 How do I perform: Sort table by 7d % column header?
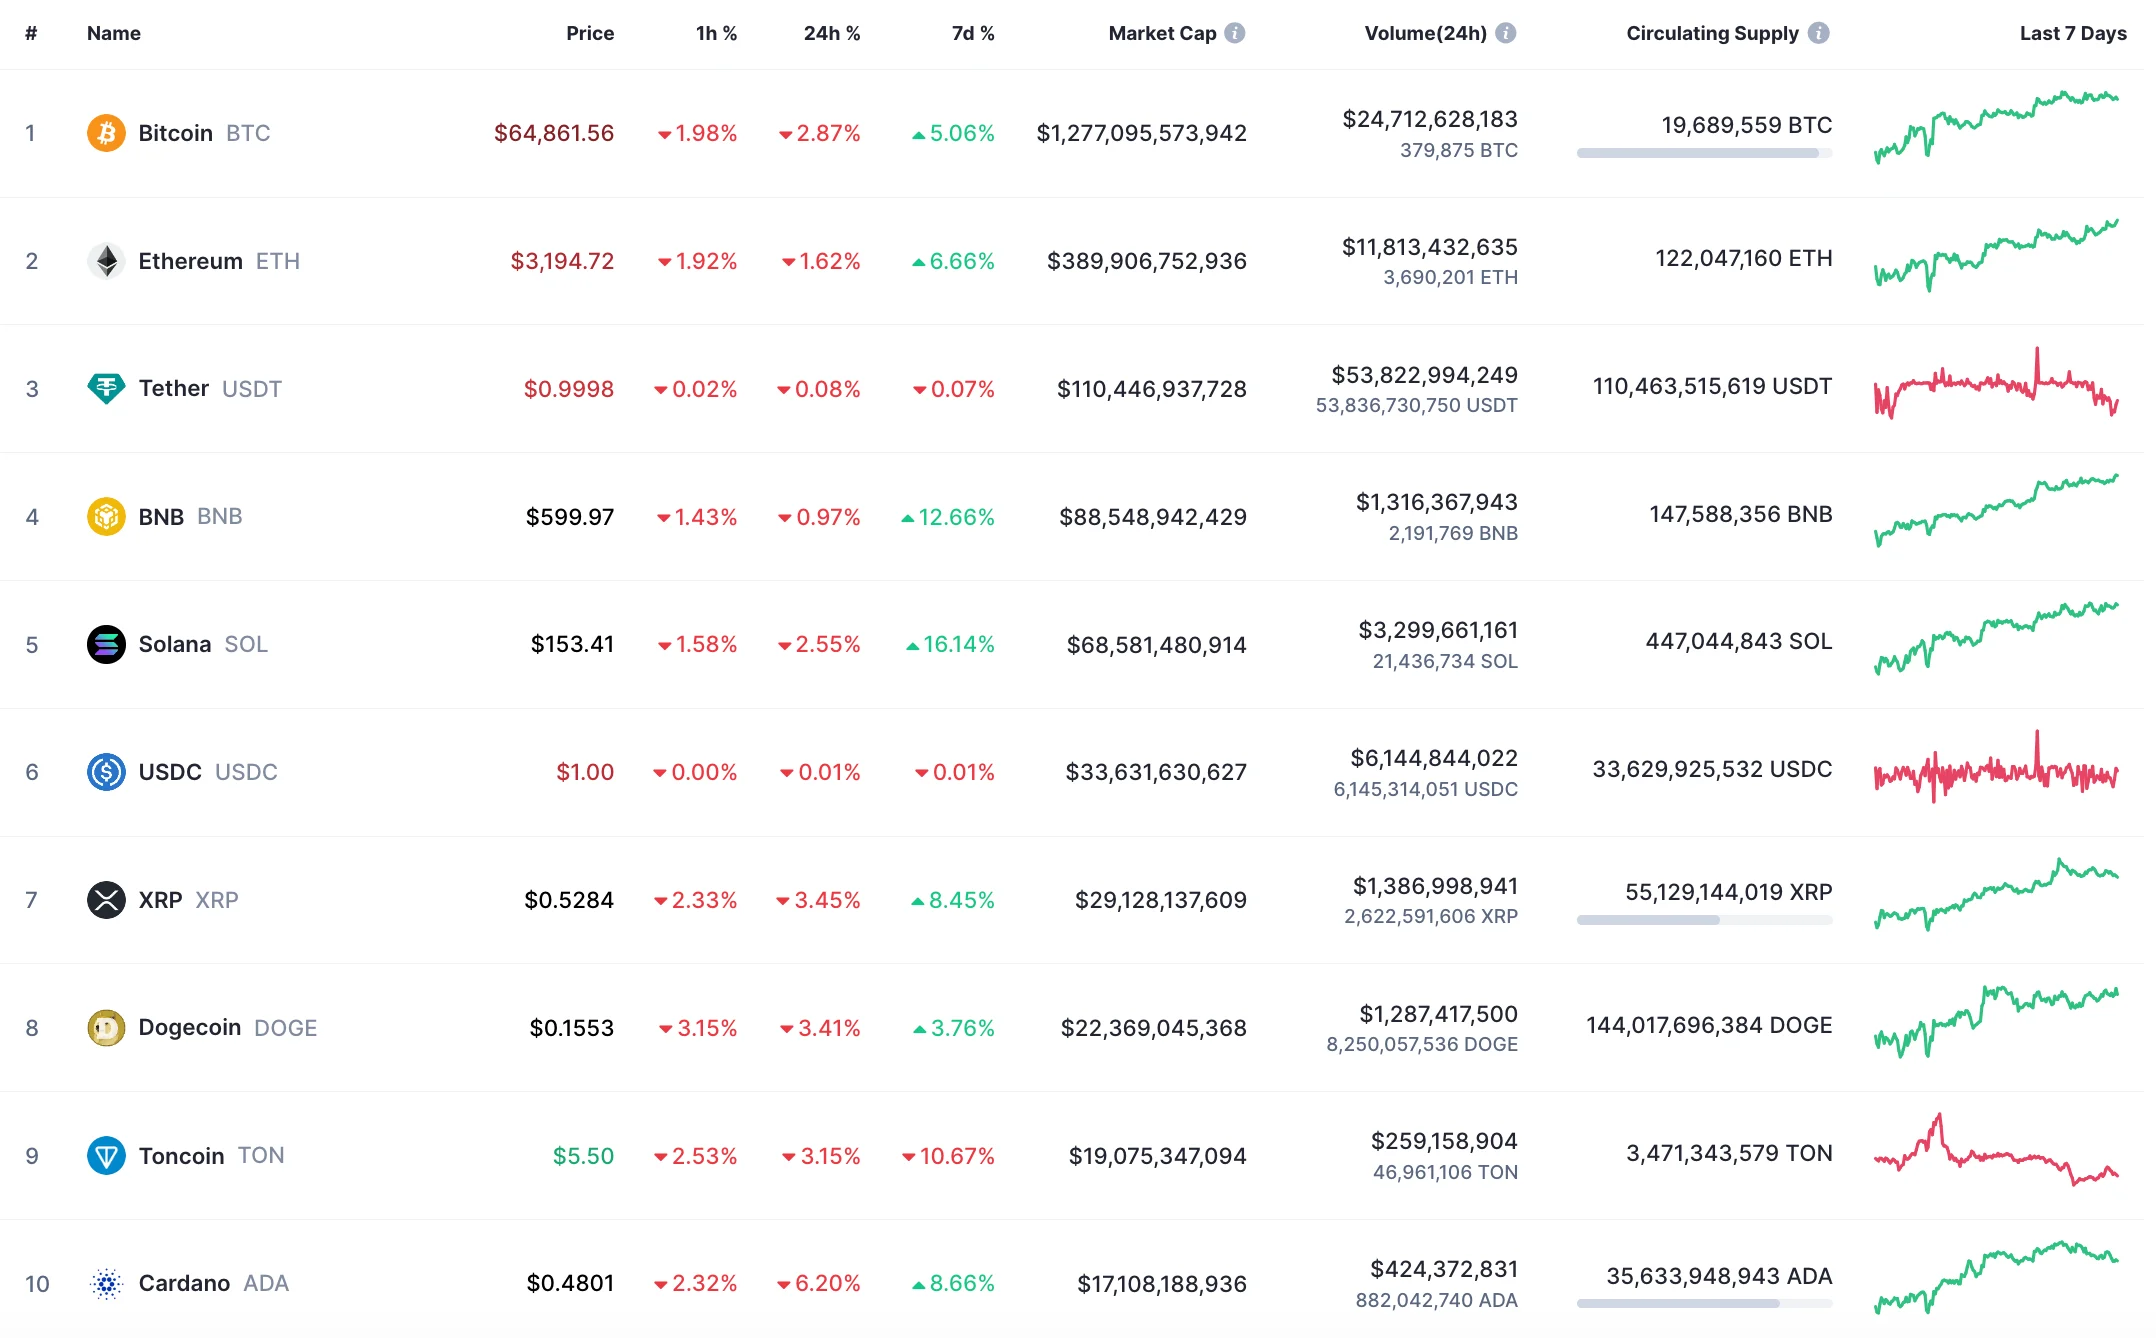(x=973, y=33)
